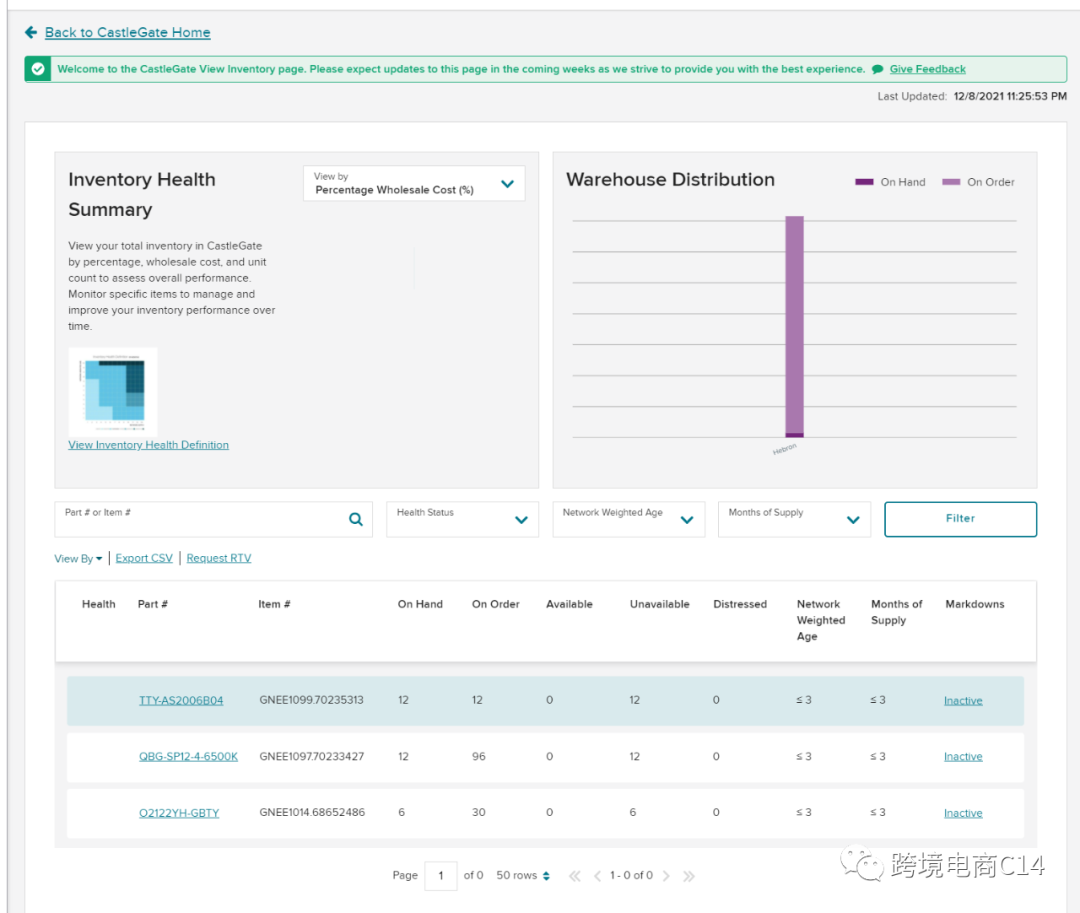Click the page number input field
The height and width of the screenshot is (913, 1080).
440,876
